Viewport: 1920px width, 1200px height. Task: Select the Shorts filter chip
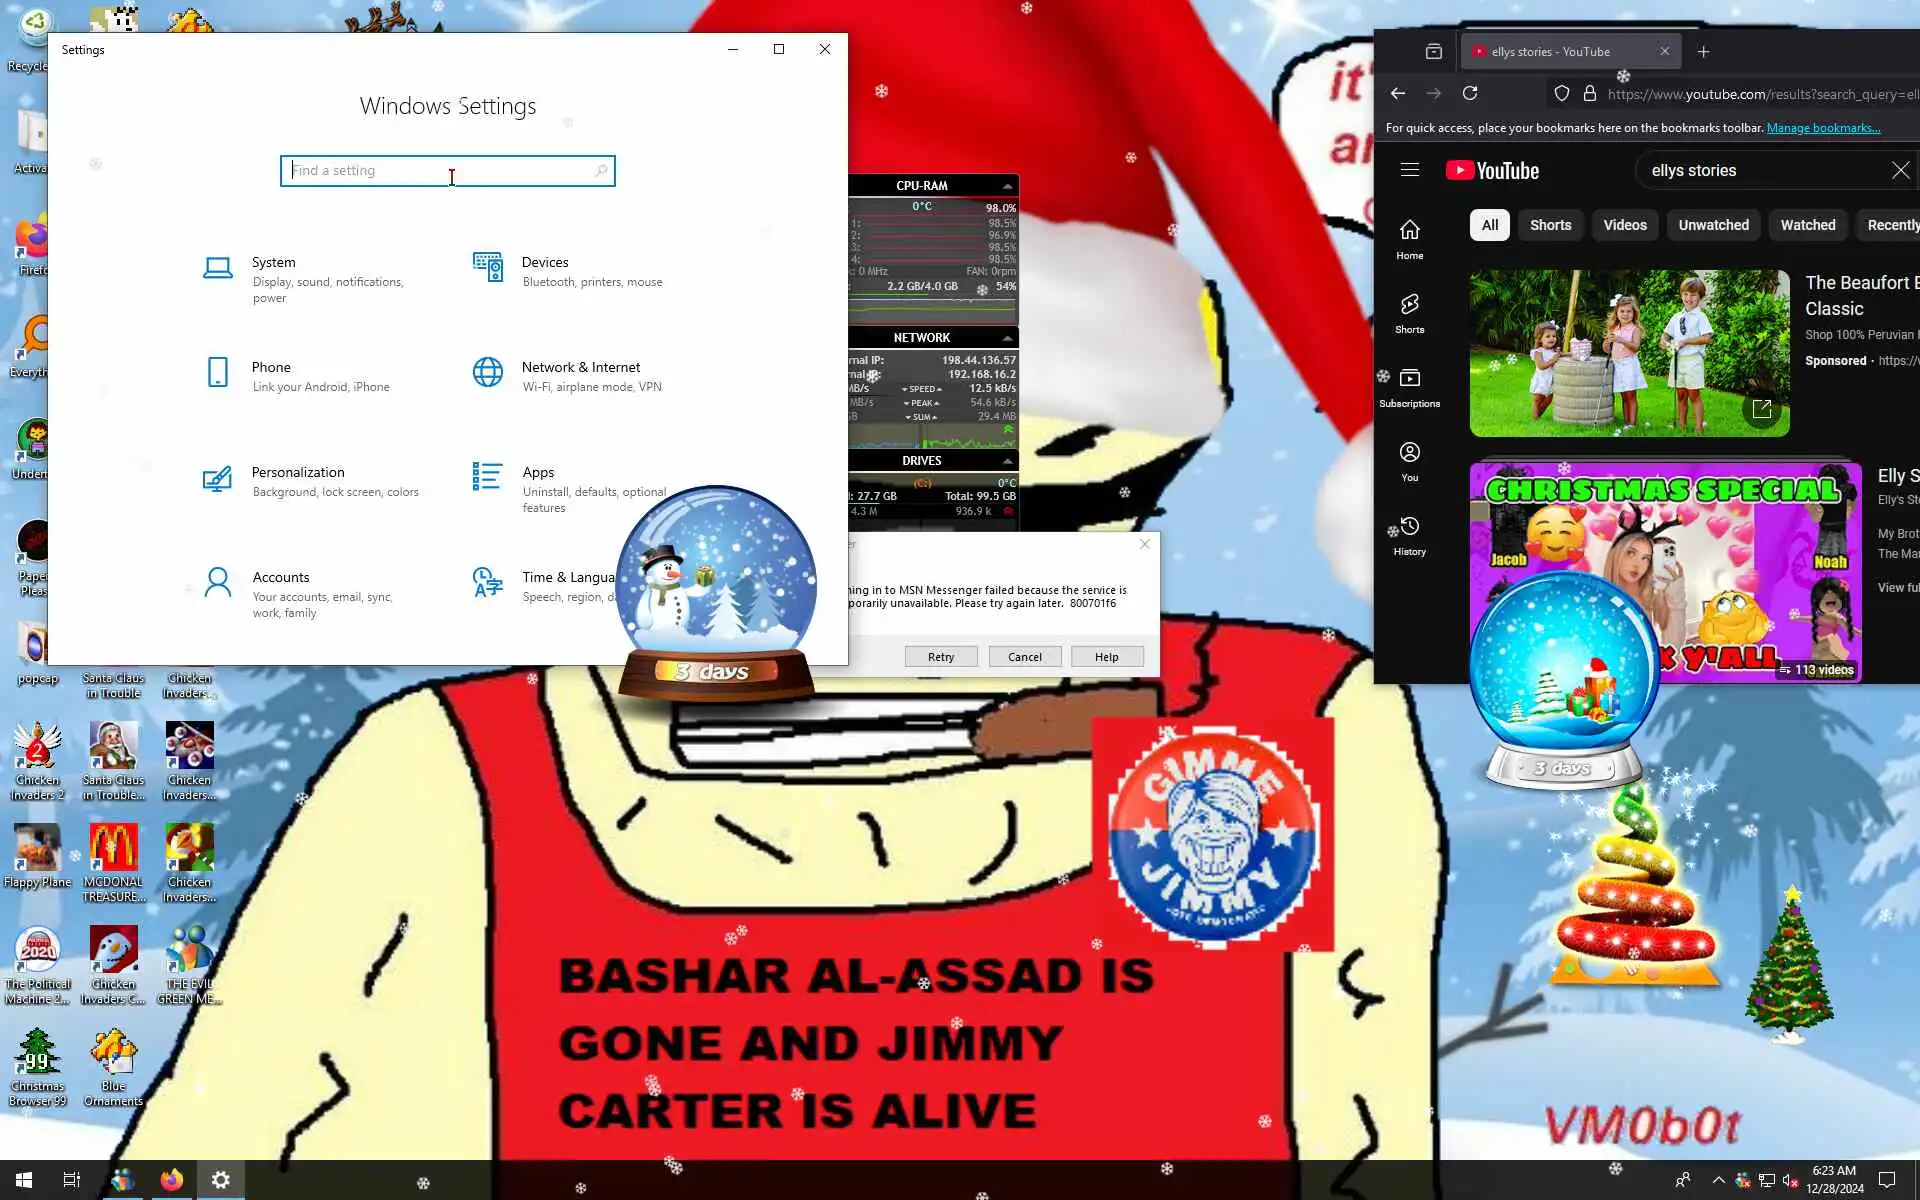point(1550,225)
